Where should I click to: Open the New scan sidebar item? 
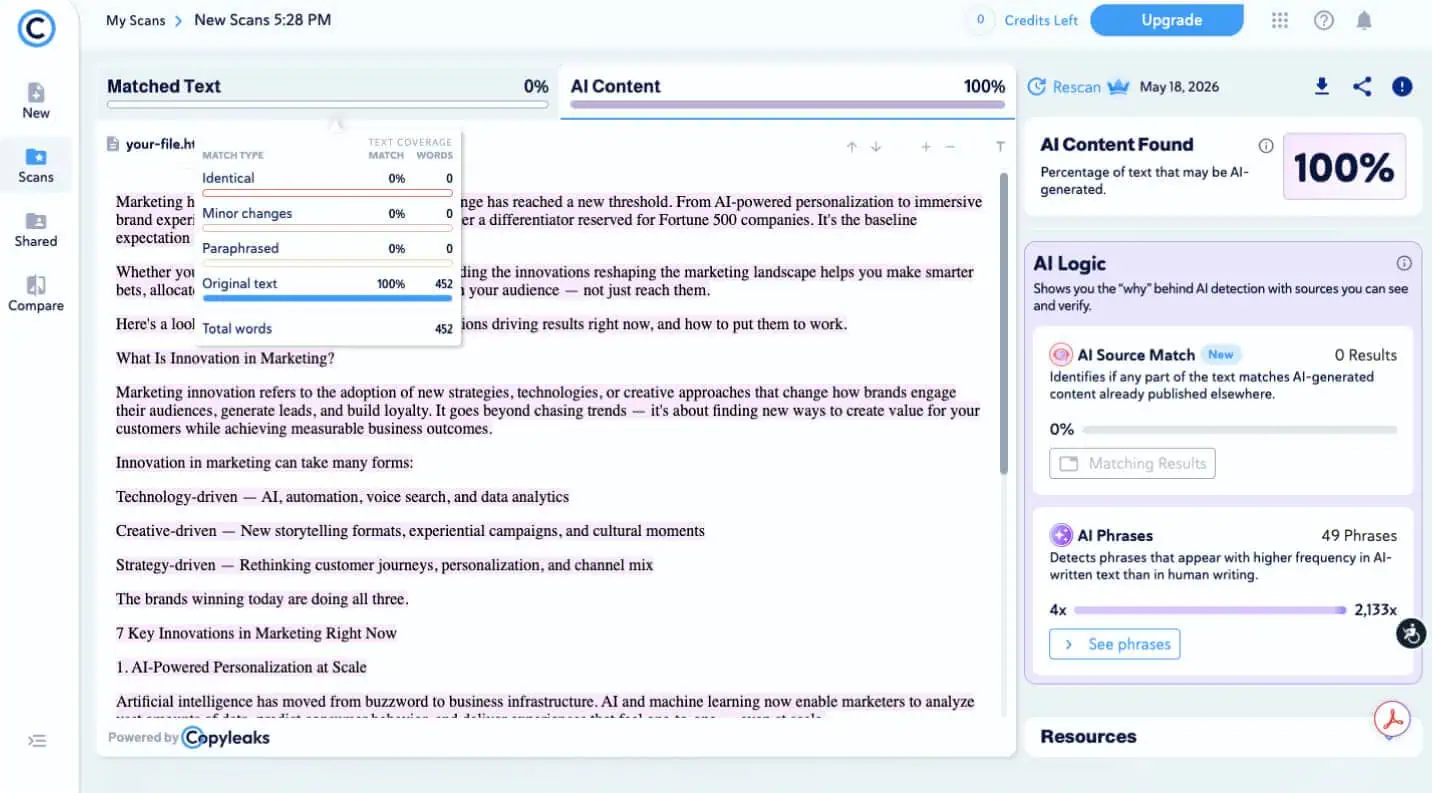[36, 101]
